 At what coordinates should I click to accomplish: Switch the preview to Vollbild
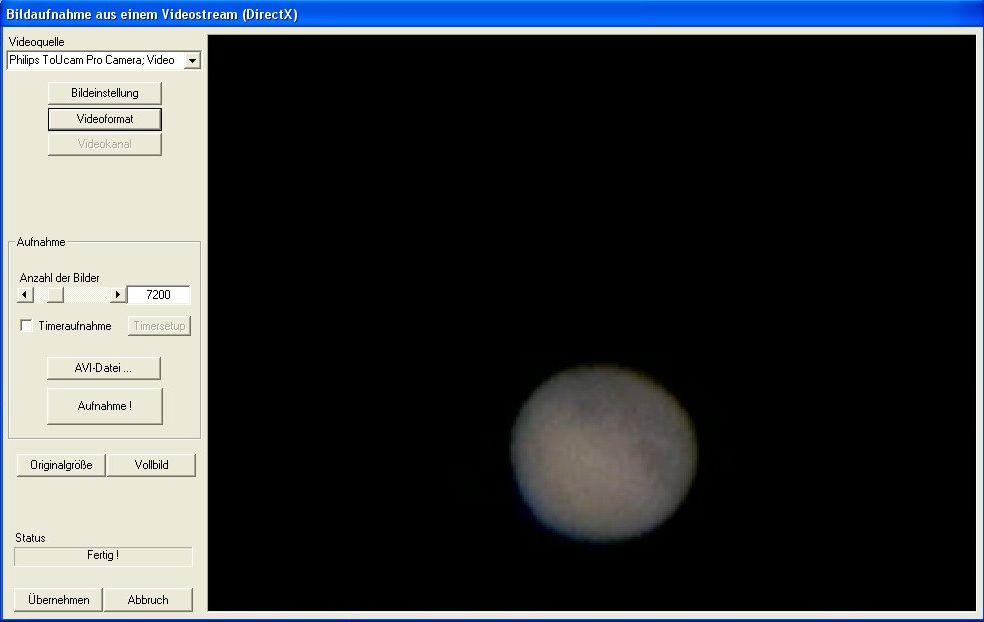[151, 465]
